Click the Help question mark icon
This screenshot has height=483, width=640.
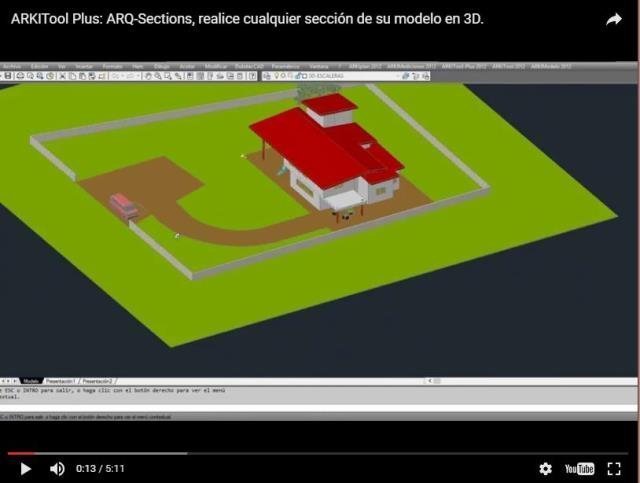tap(252, 76)
